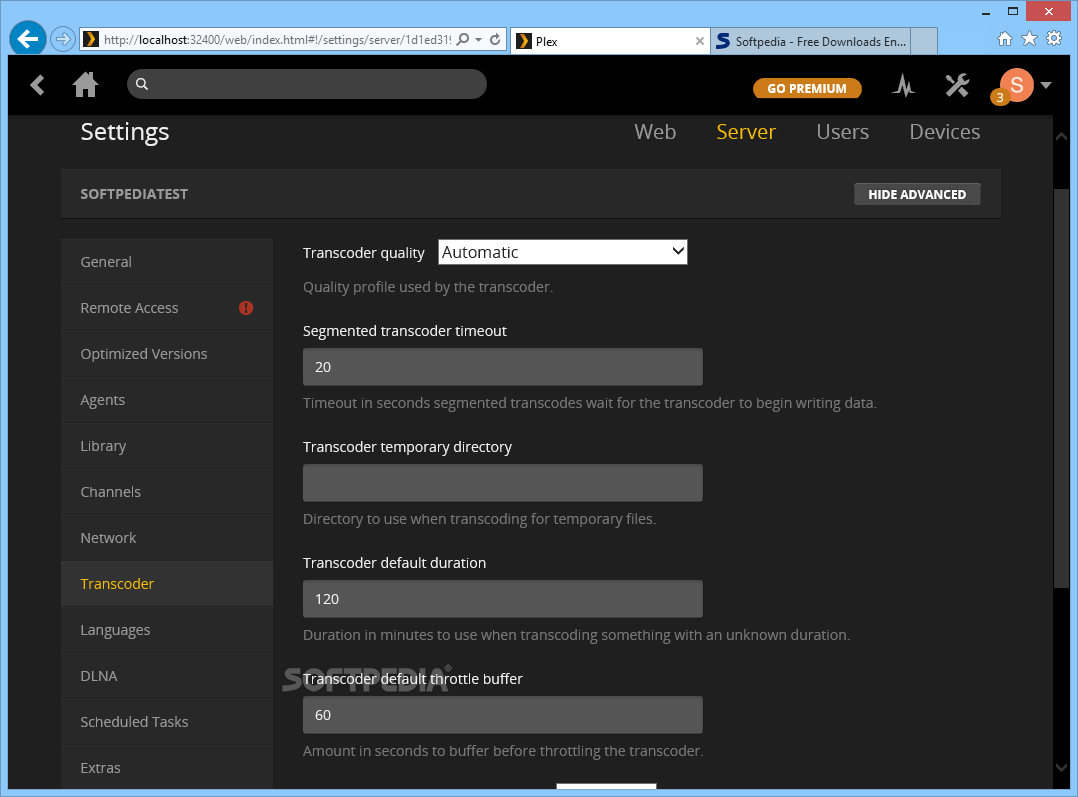Click the Plex back chevron
The image size is (1078, 797).
click(37, 85)
